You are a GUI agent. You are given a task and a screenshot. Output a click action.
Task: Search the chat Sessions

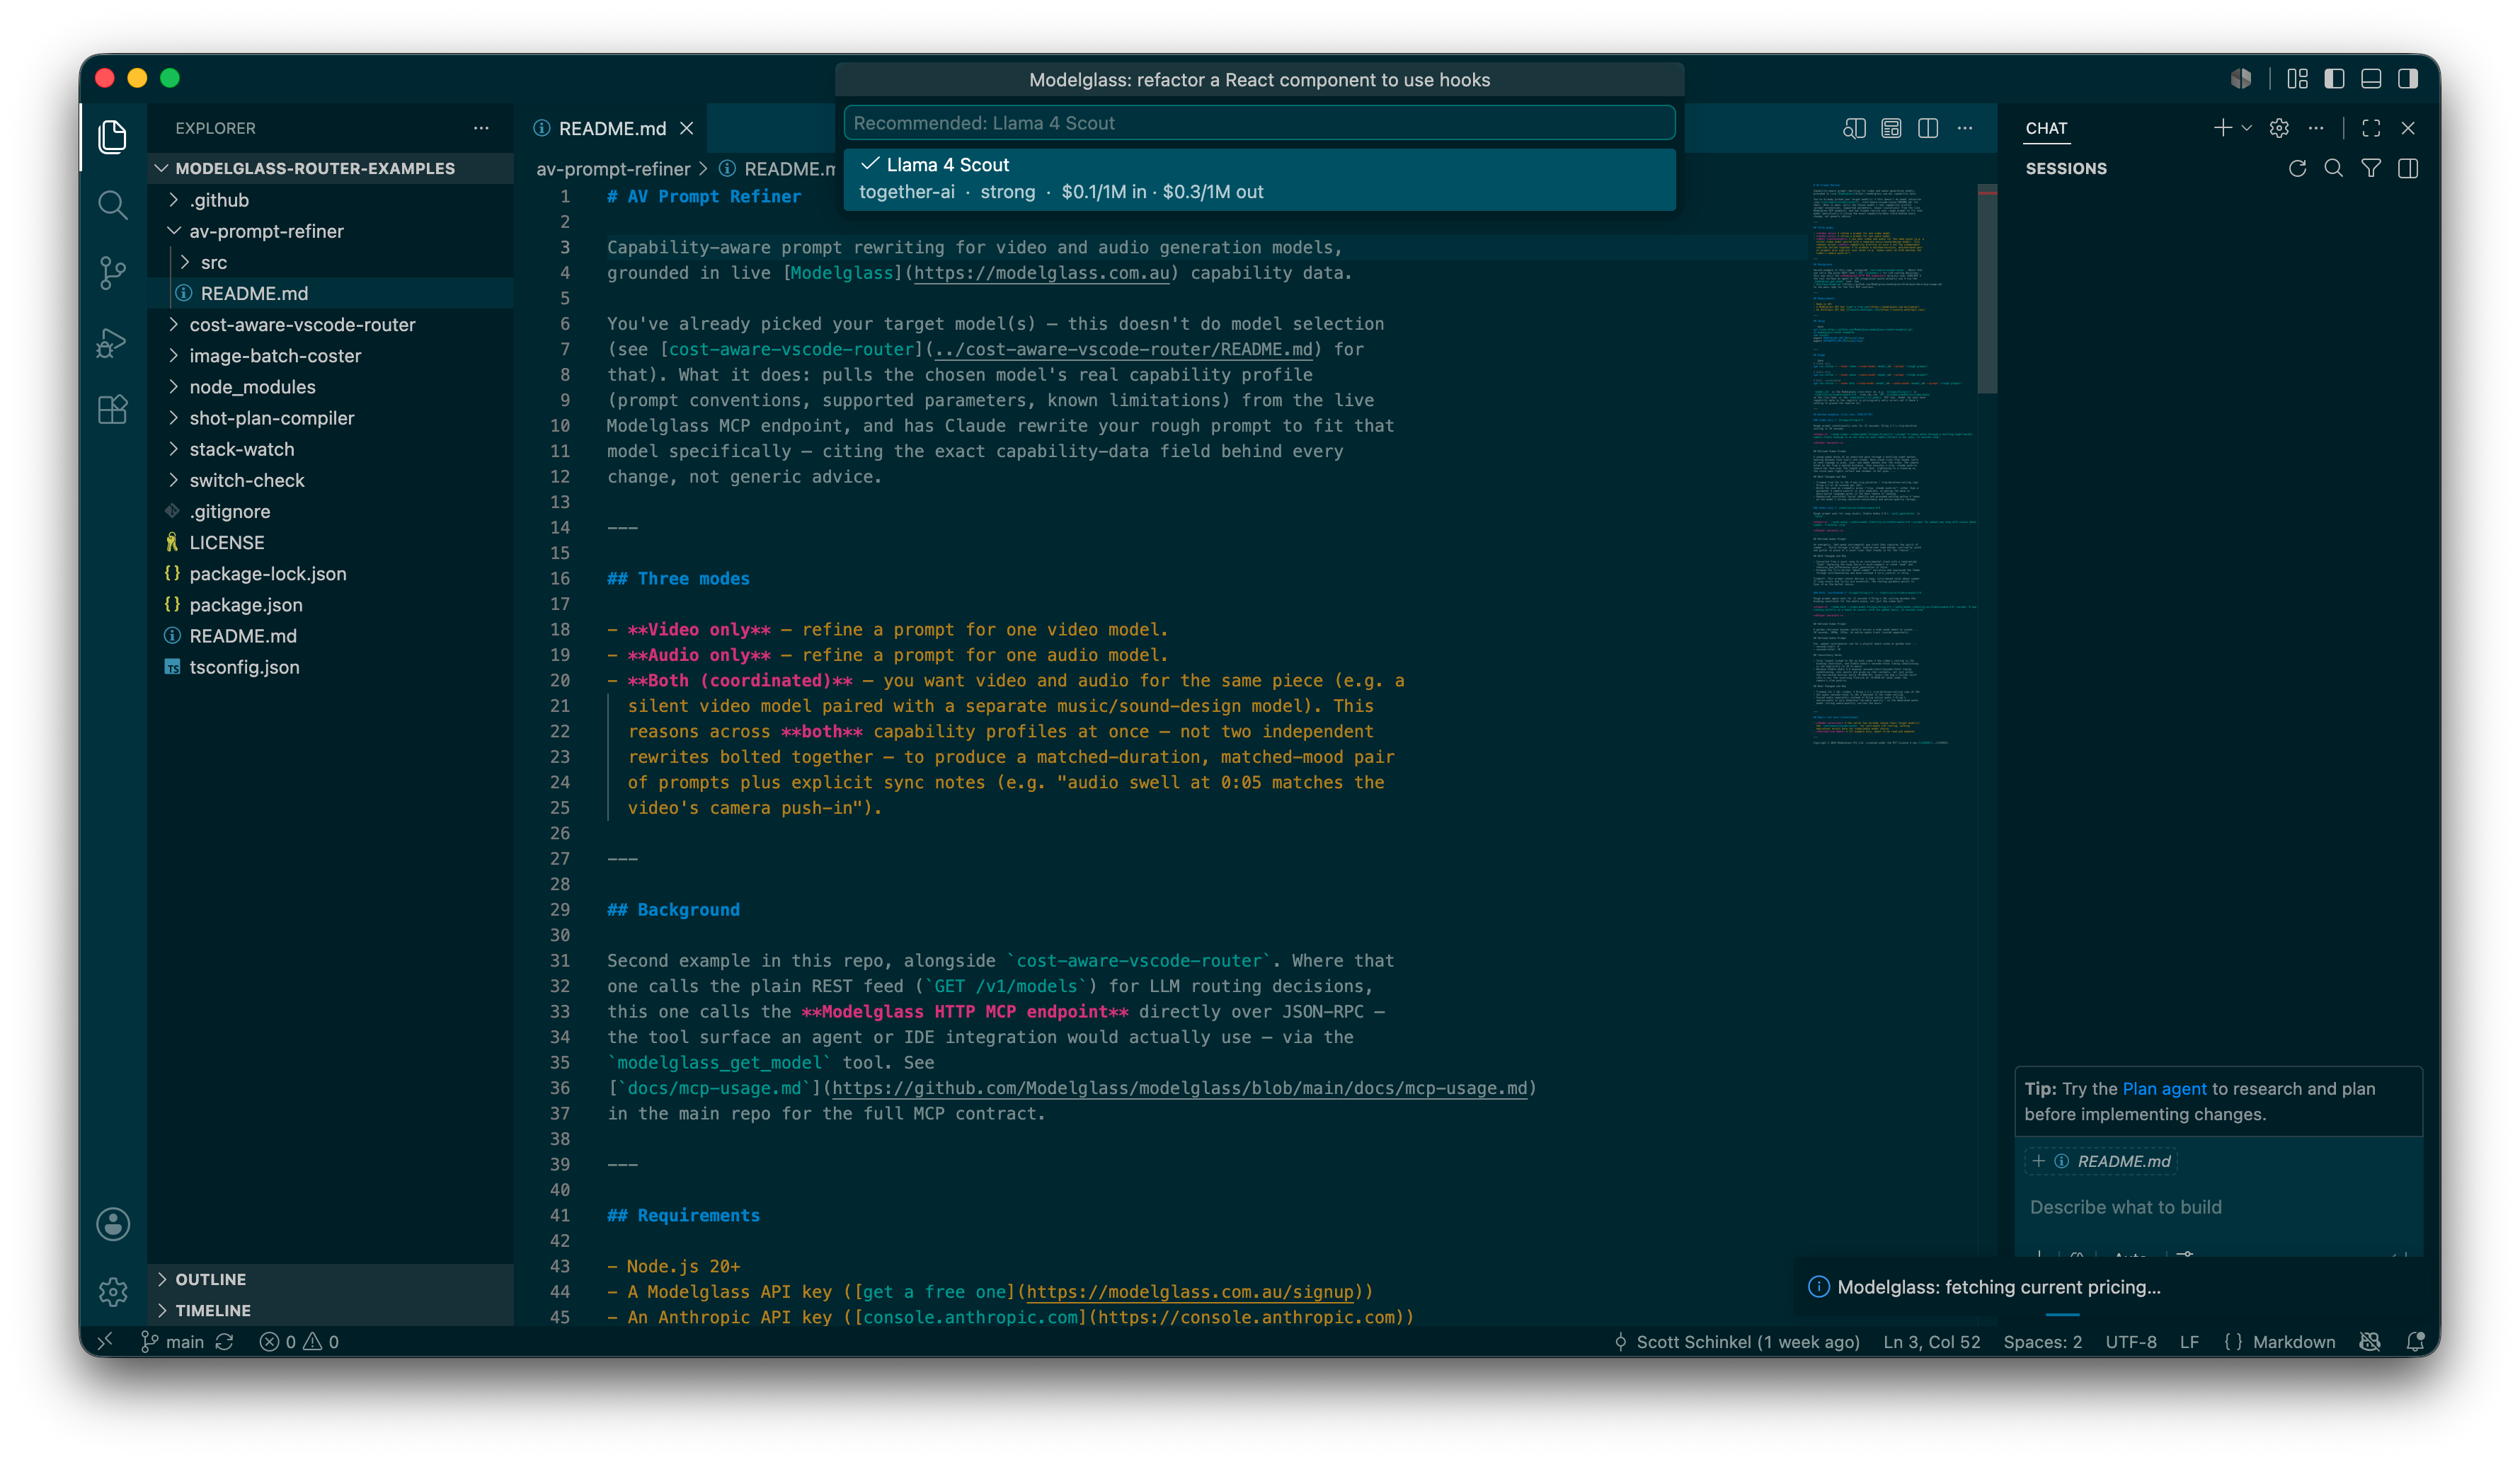pyautogui.click(x=2334, y=168)
